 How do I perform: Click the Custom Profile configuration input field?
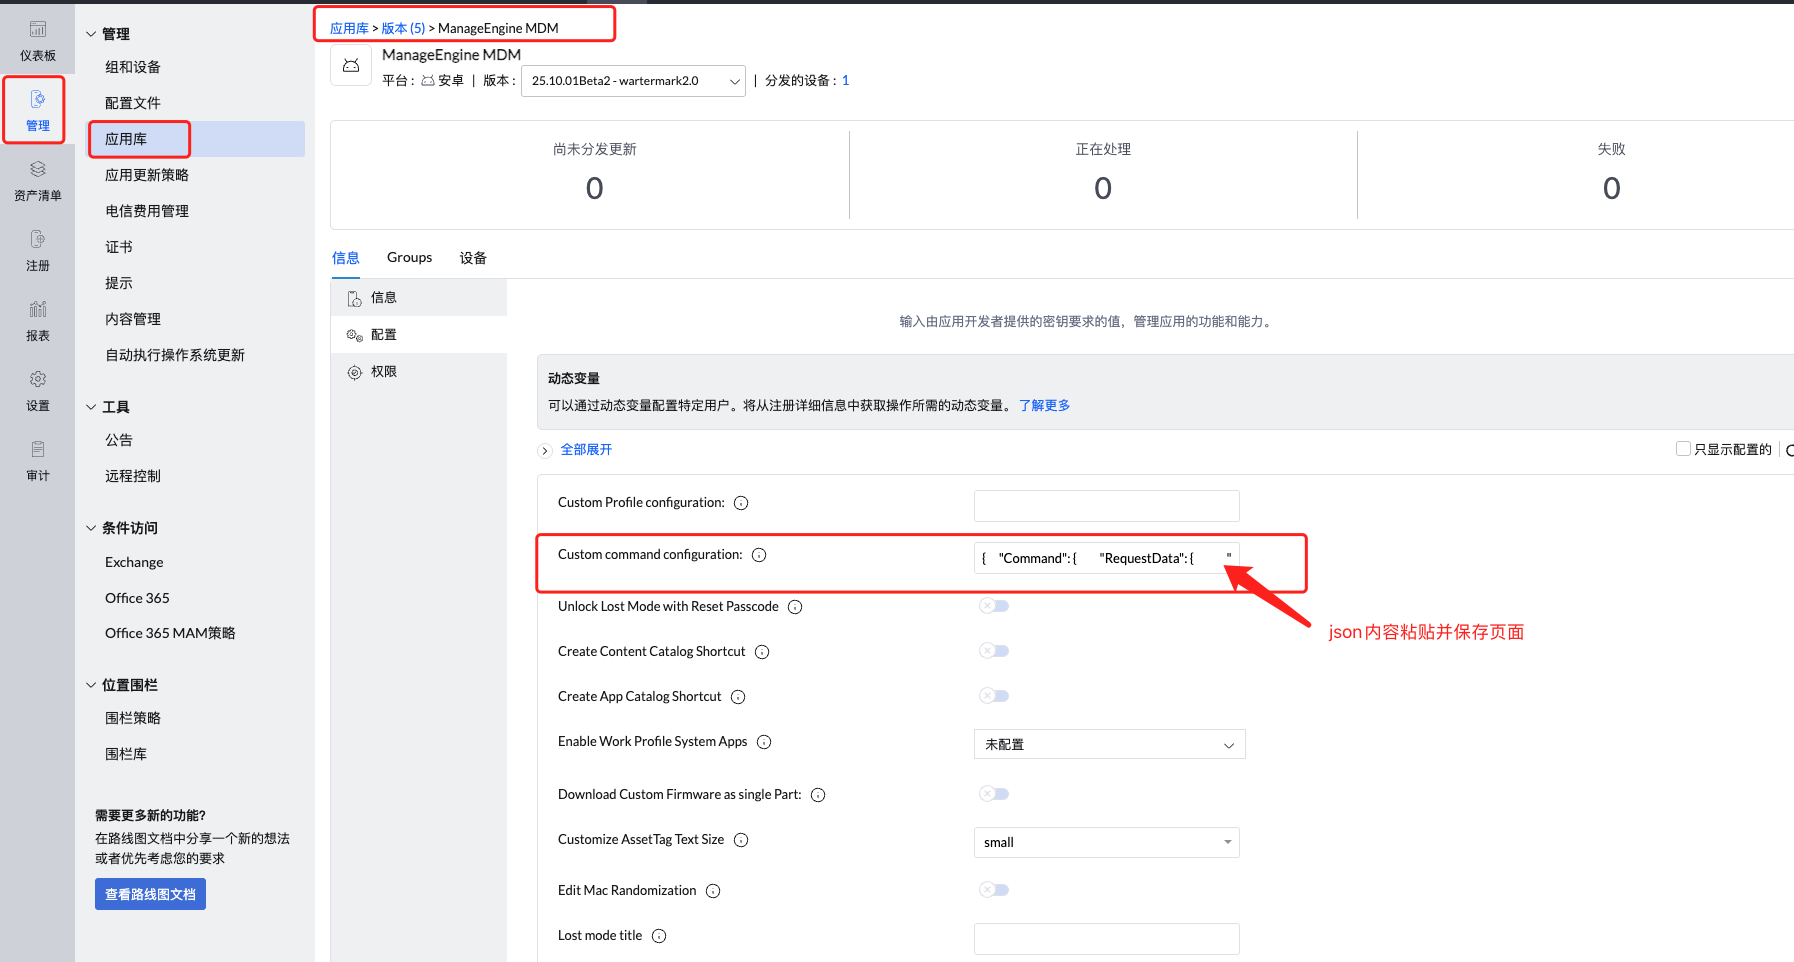click(x=1106, y=506)
